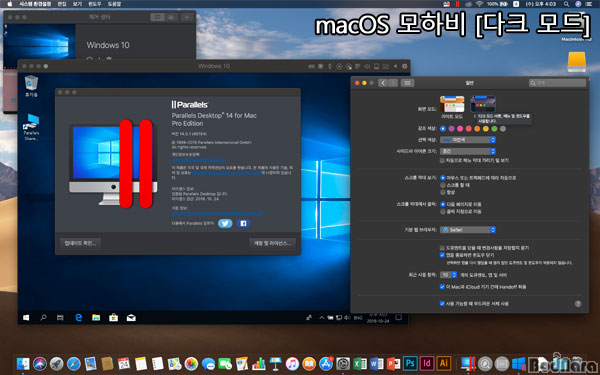
Task: Select 스크롤 할 때 radio button
Action: click(443, 185)
